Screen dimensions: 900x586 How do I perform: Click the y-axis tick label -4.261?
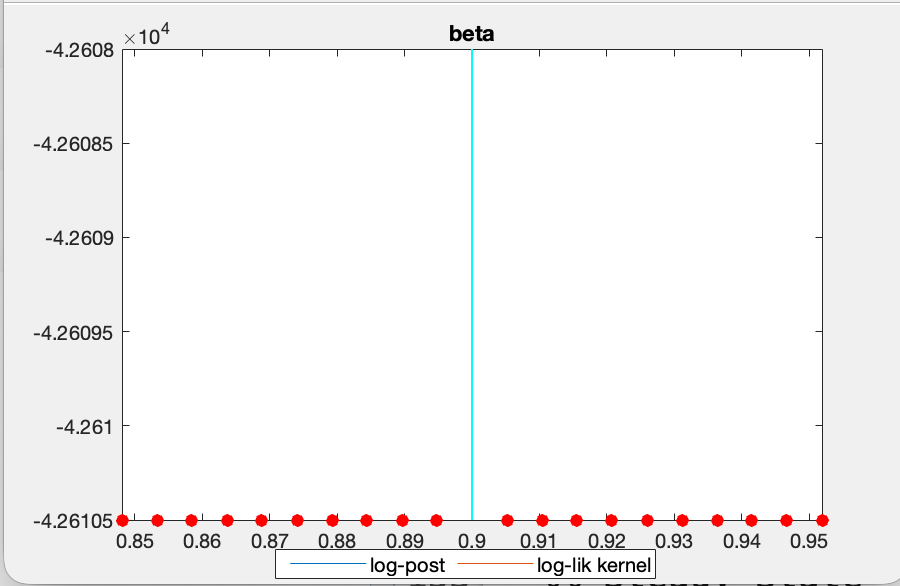87,427
